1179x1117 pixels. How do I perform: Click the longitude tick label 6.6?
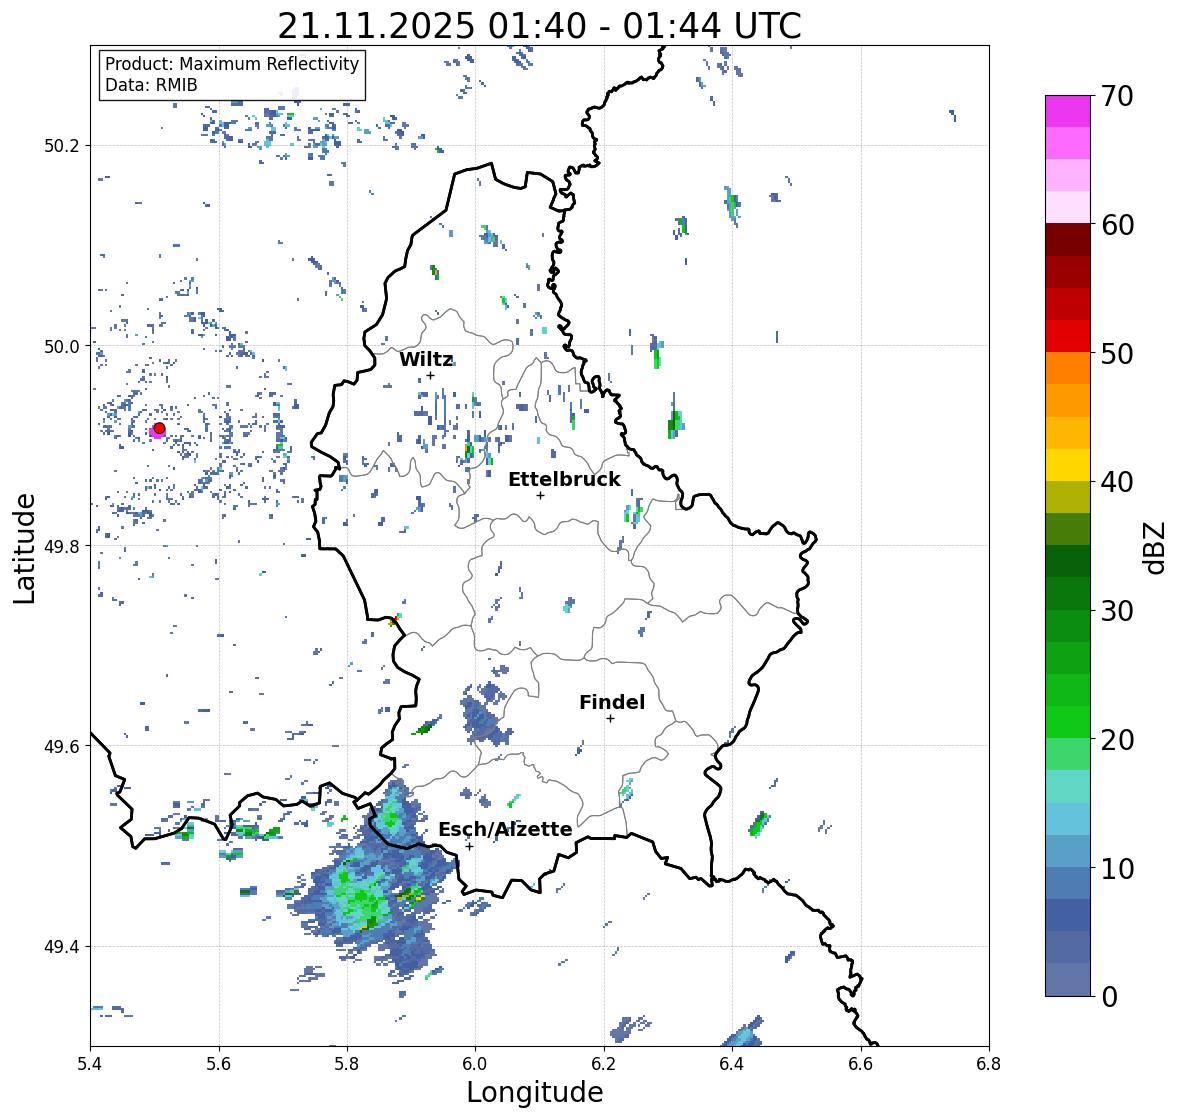point(860,1064)
